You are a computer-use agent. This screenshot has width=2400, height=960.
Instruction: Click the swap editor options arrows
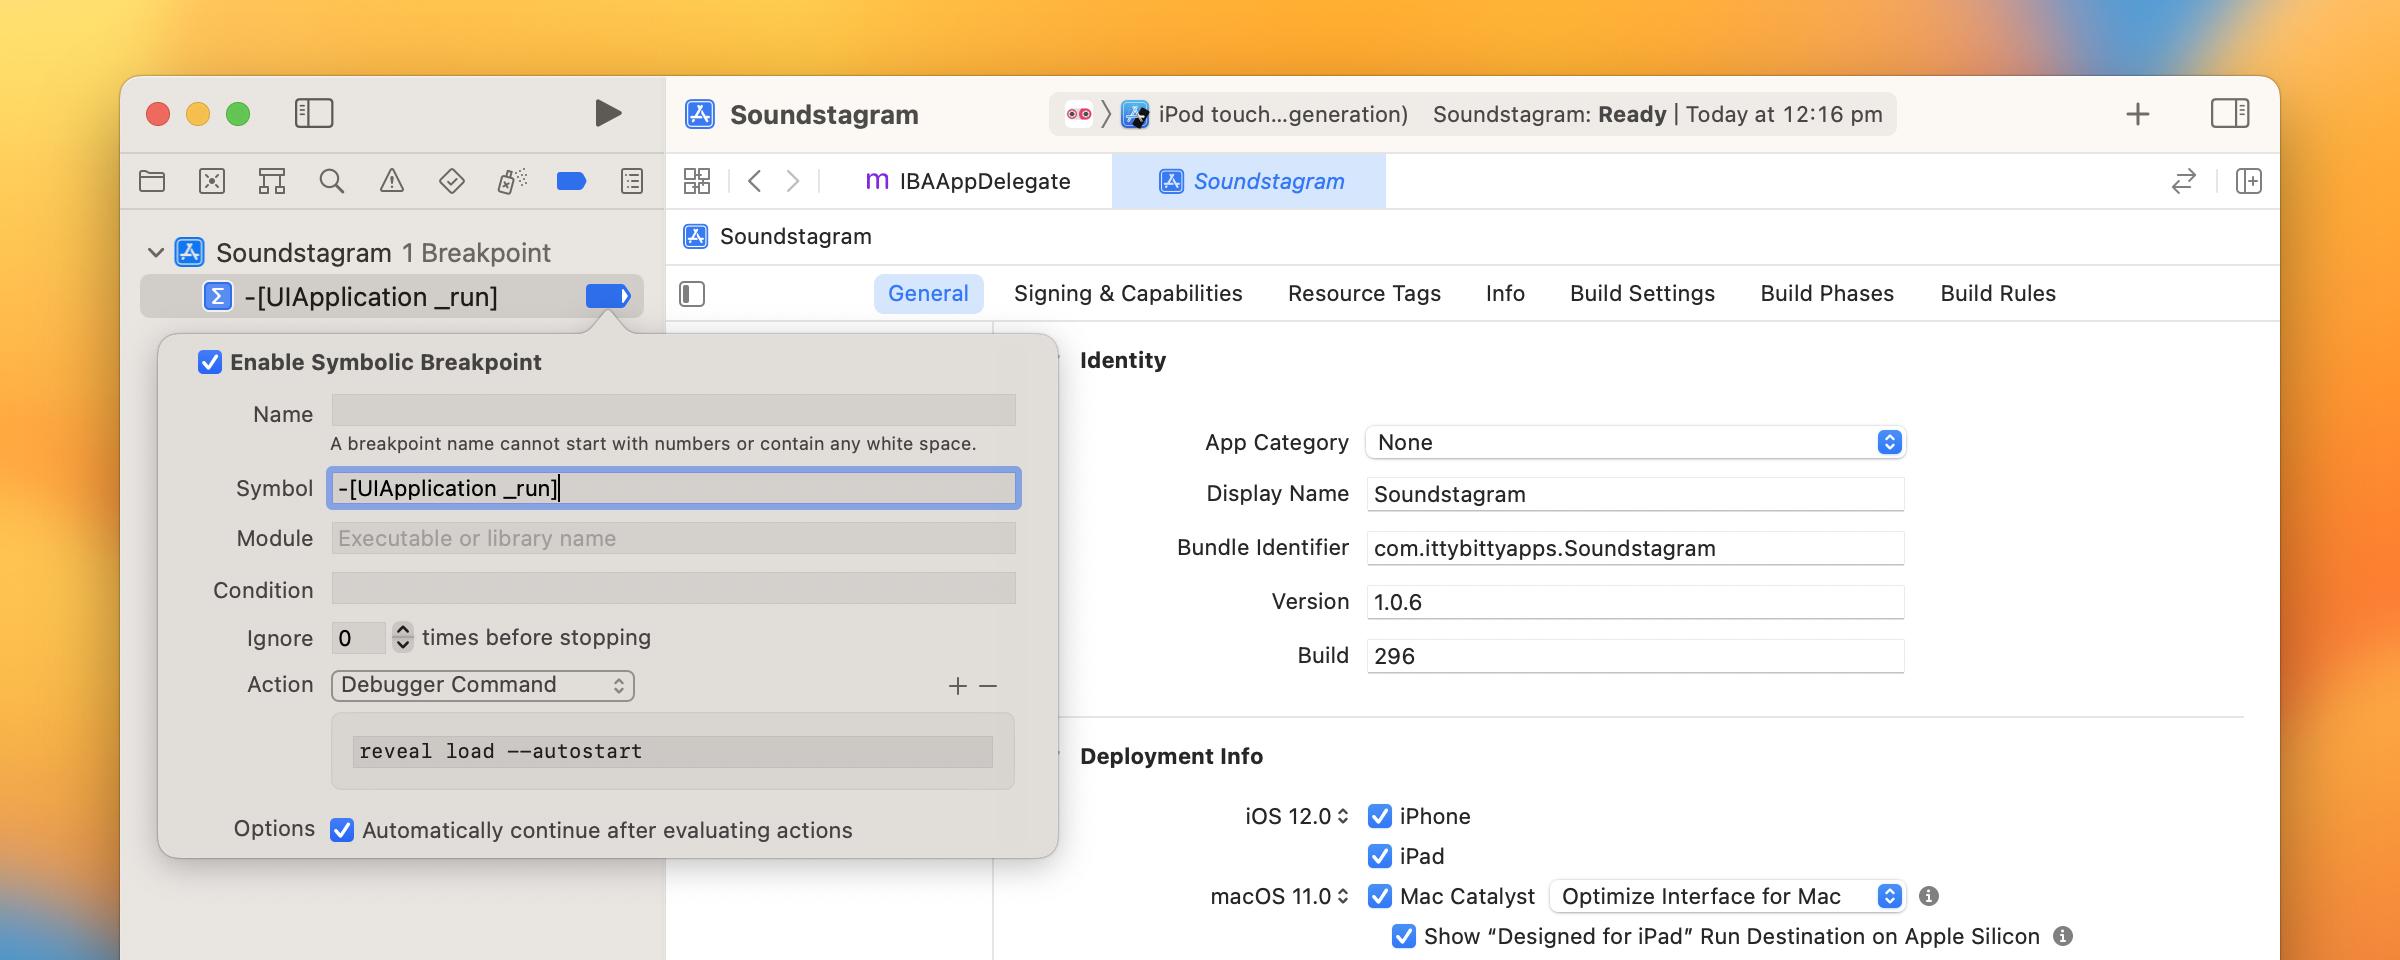coord(2184,181)
